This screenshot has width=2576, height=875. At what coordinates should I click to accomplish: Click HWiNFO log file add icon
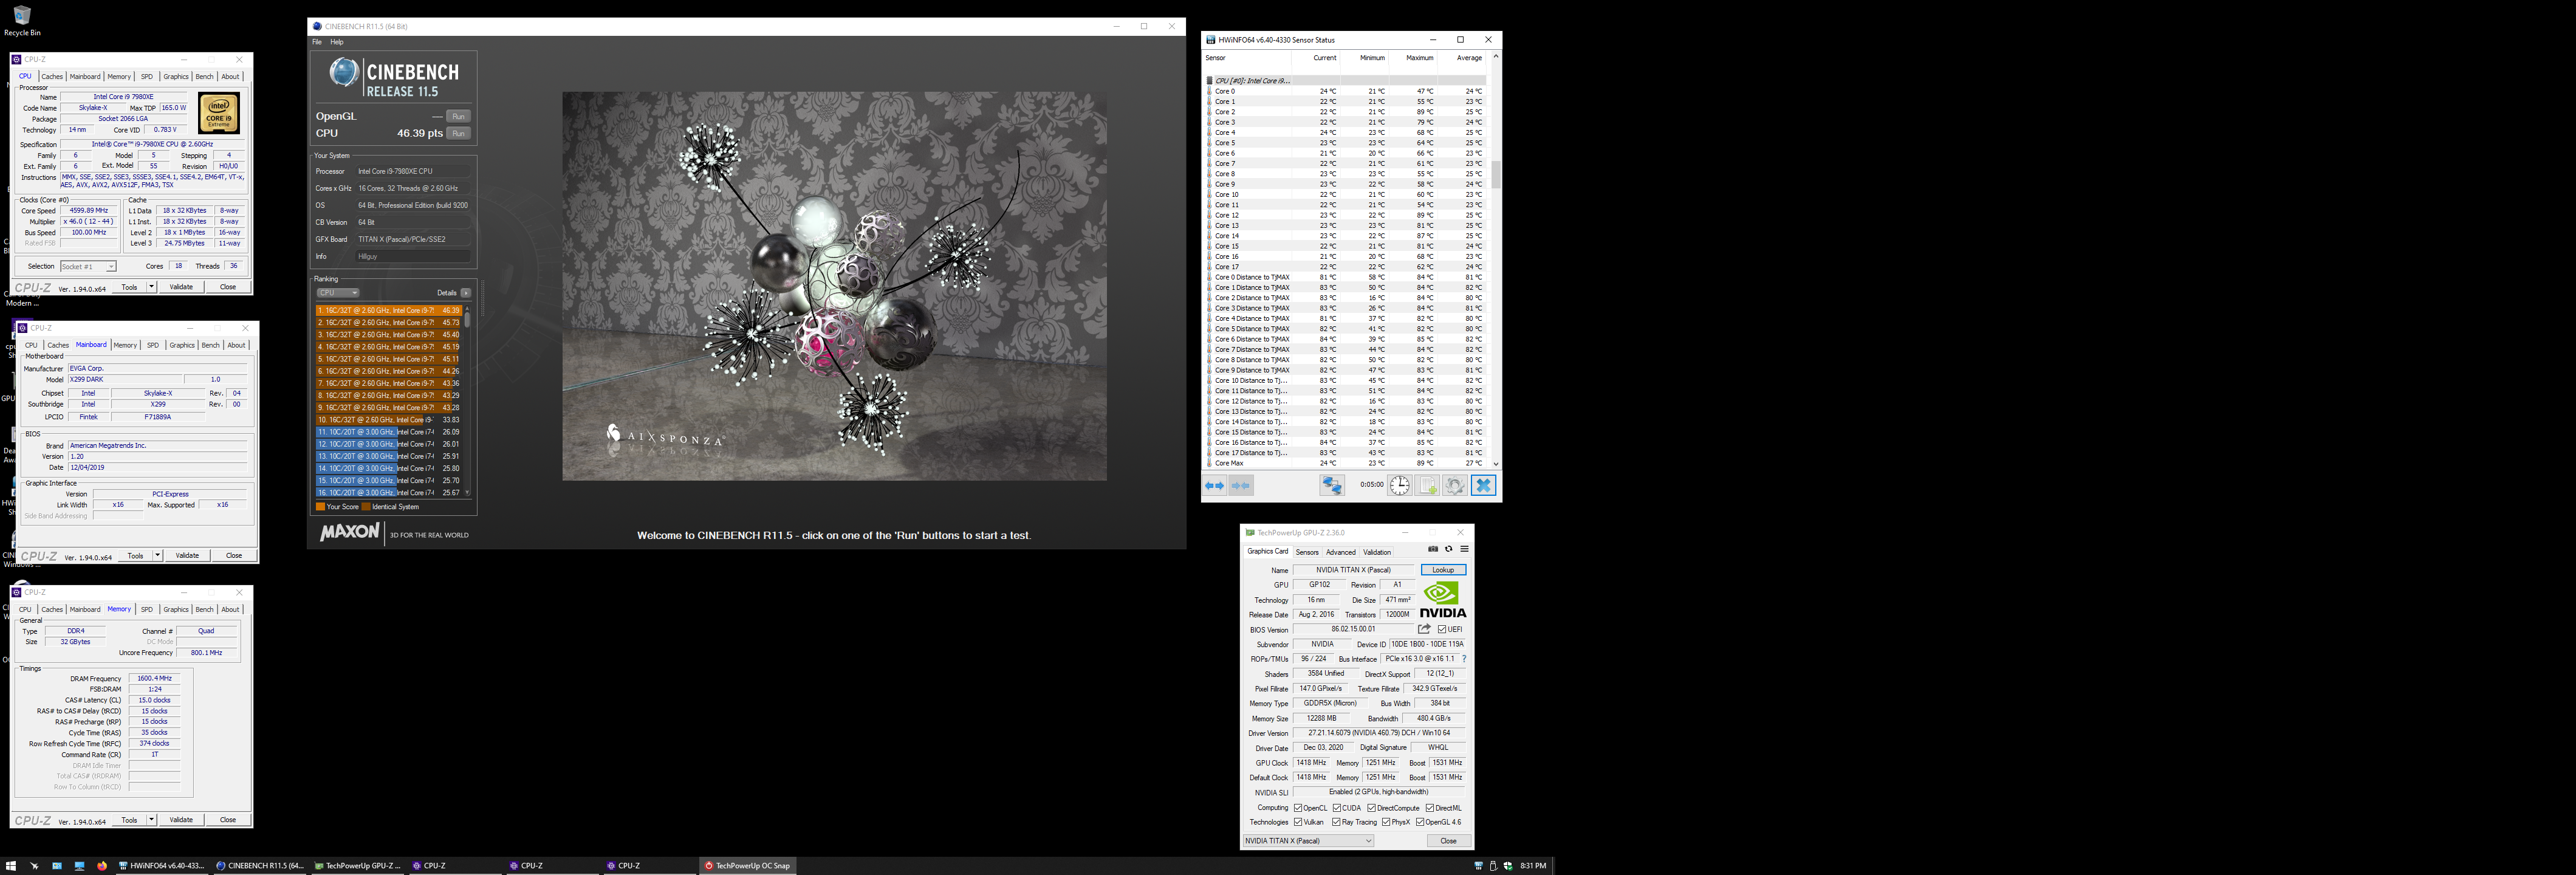click(1427, 485)
